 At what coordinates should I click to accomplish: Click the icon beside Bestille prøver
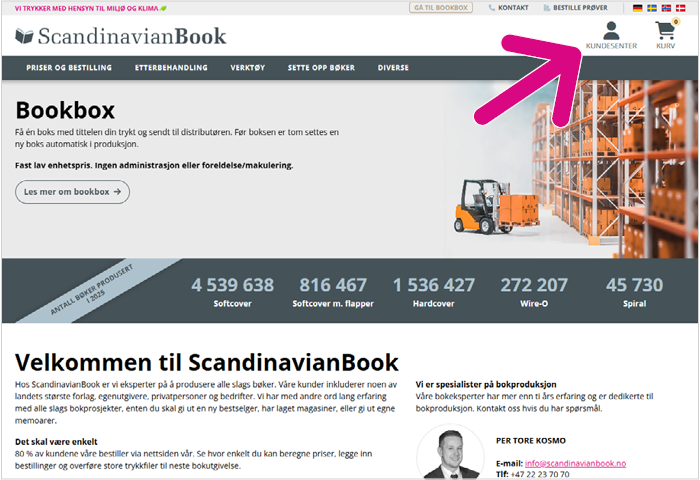pyautogui.click(x=546, y=8)
